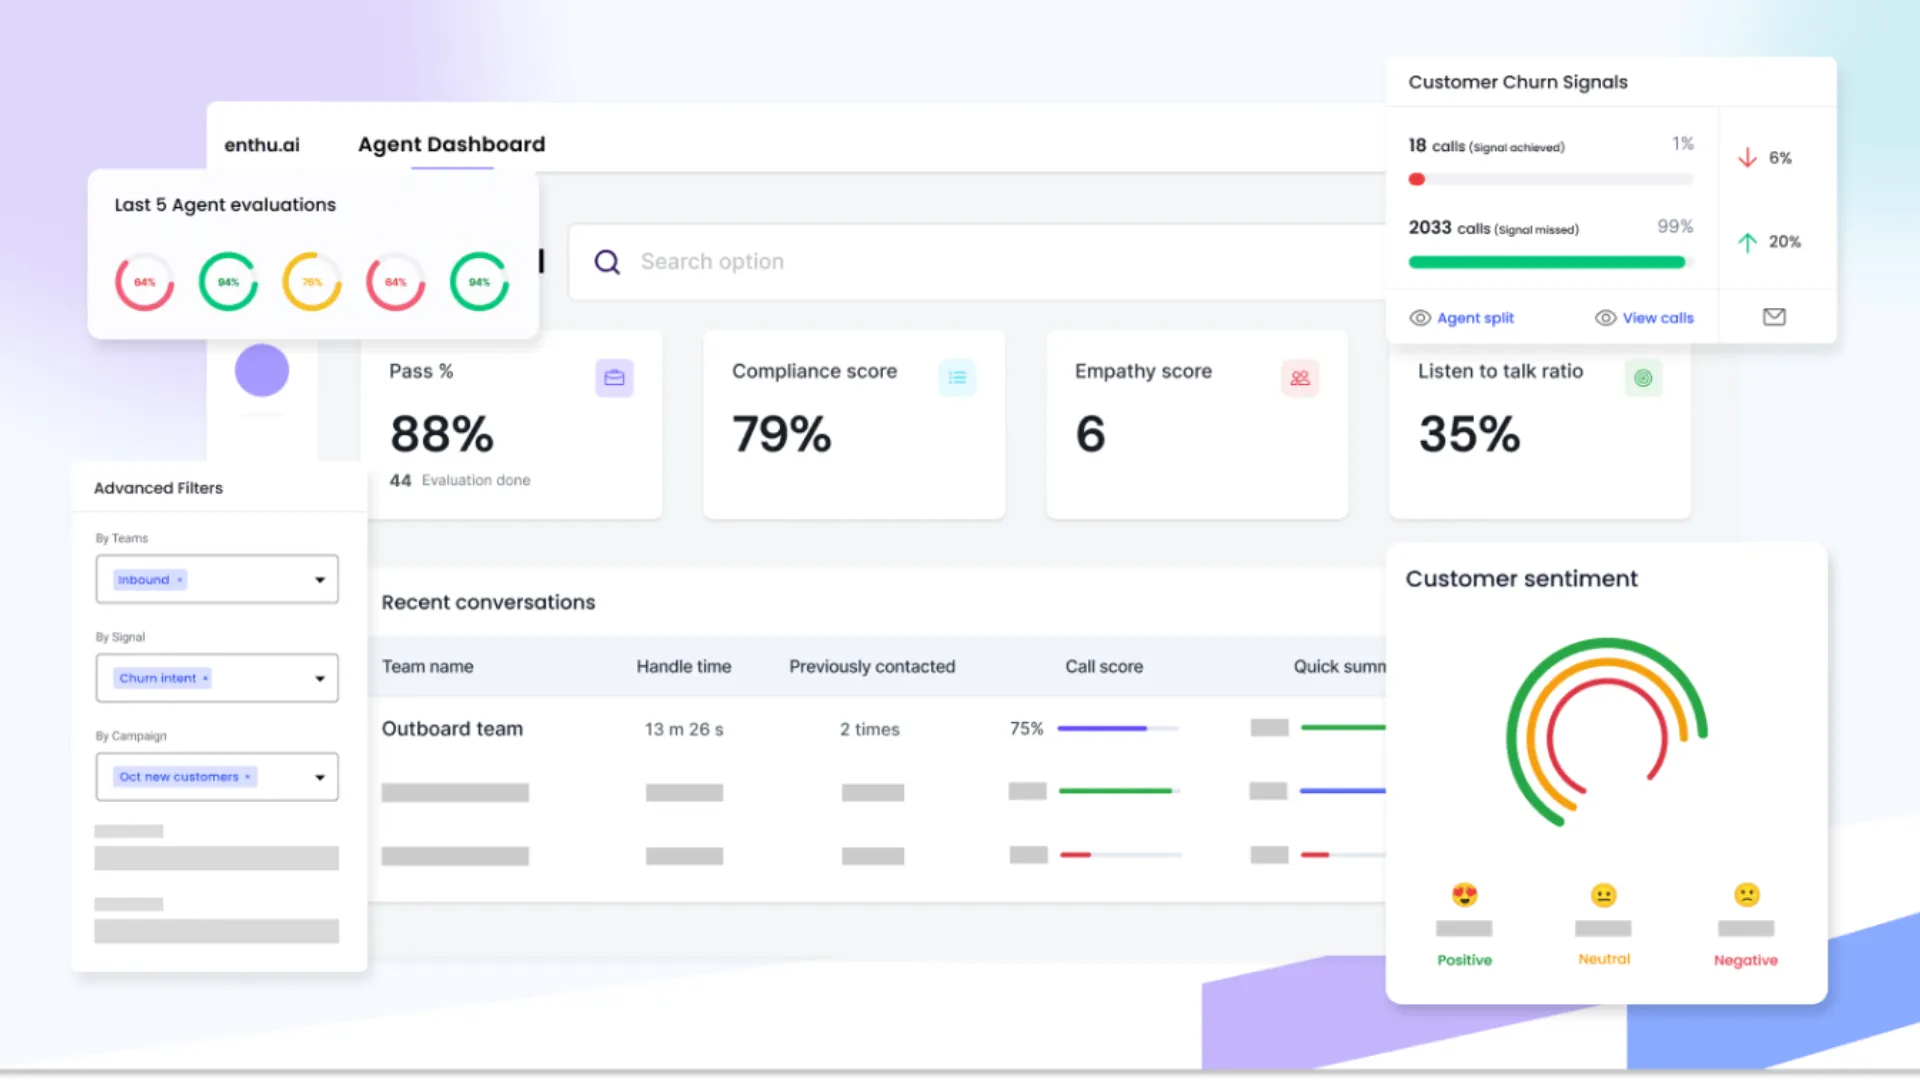Remove the Churn intent signal tag
1920x1080 pixels.
tap(206, 678)
